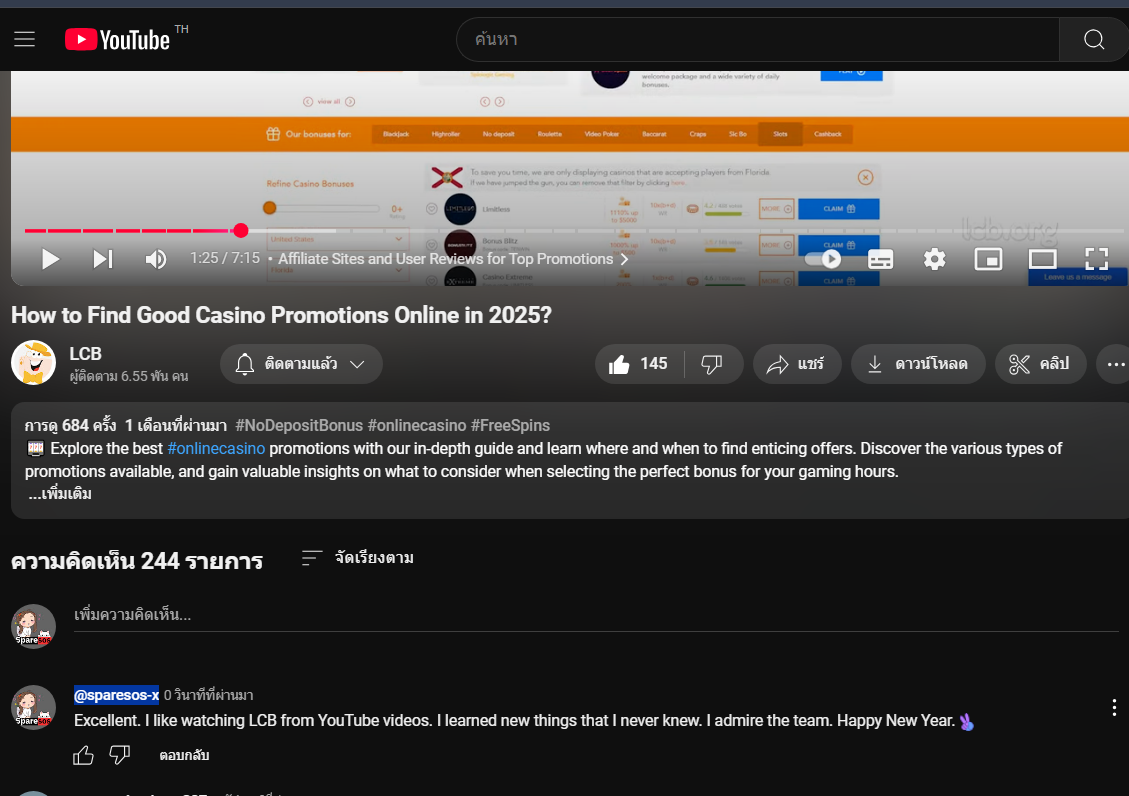
Task: Click the #onlinecasino hashtag above description
Action: coord(417,425)
